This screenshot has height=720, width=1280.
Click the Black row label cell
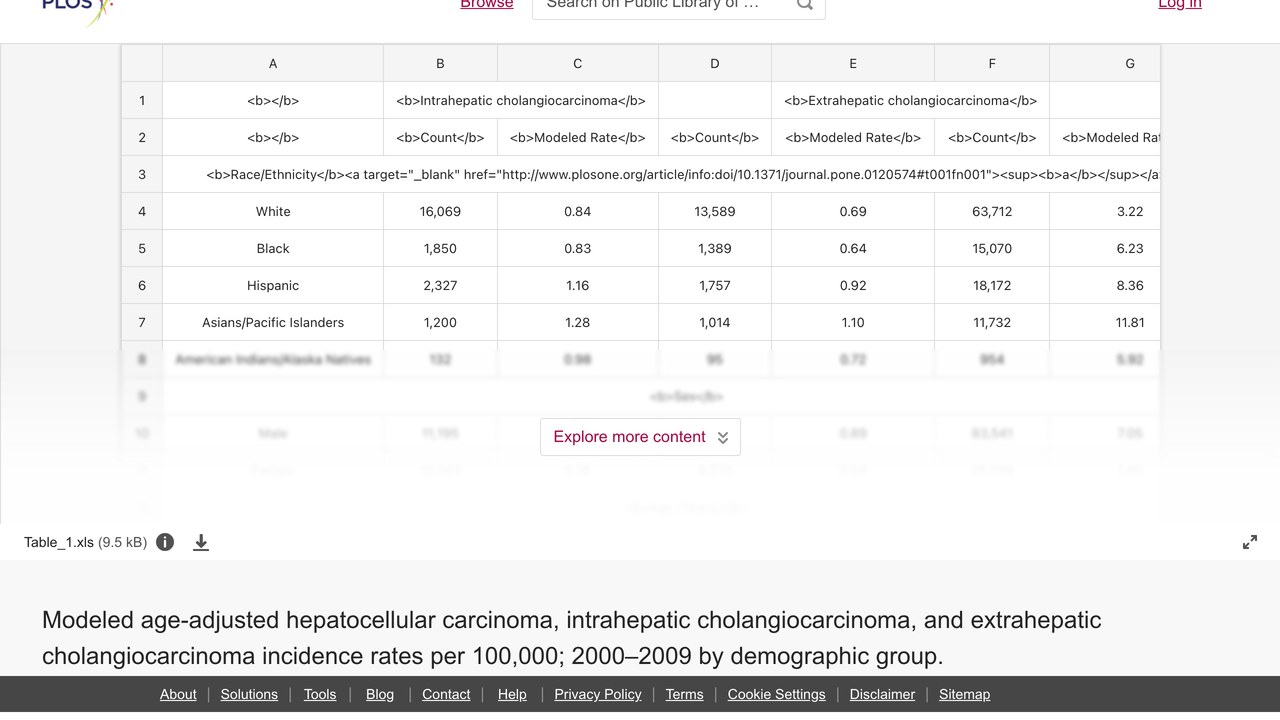pos(273,248)
